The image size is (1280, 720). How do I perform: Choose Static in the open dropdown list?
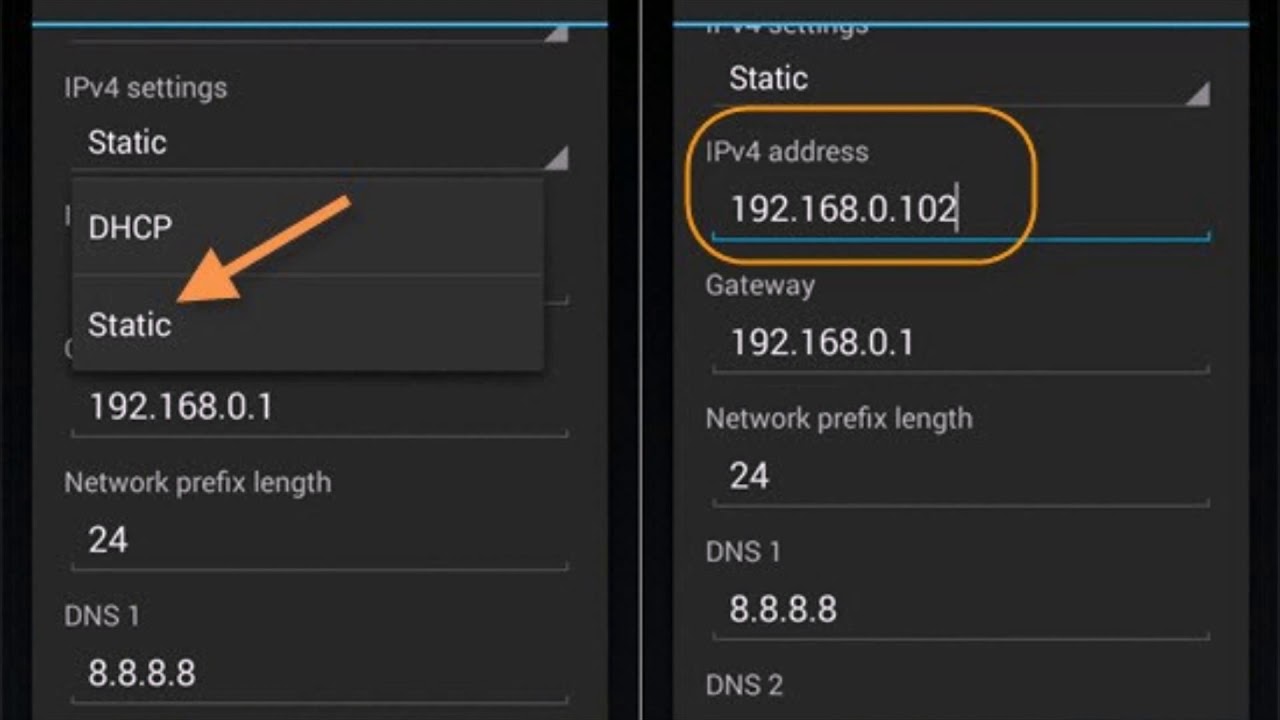130,325
